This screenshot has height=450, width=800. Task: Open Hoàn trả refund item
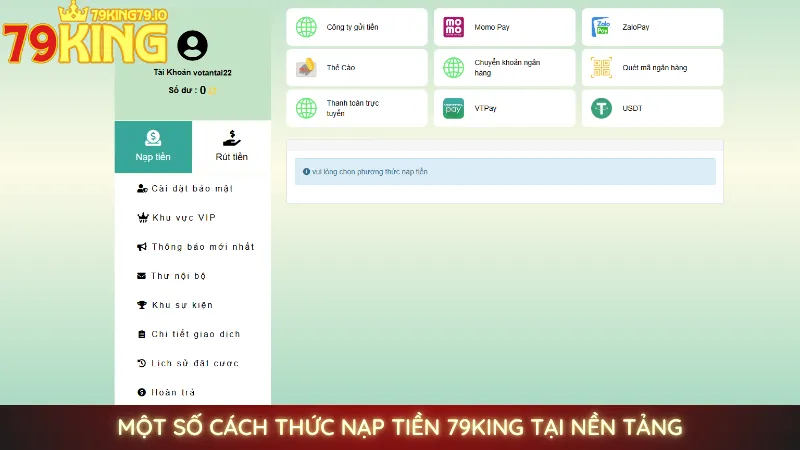(x=173, y=392)
